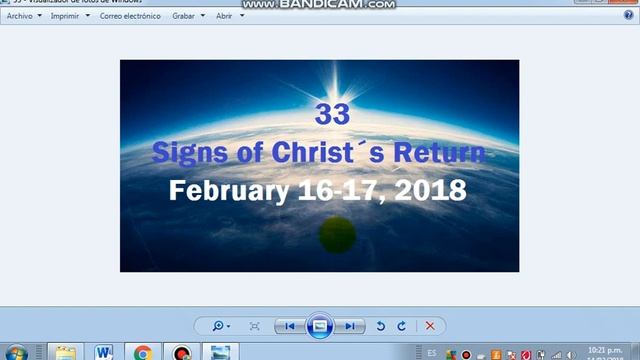
Task: Open Microsoft Word from the taskbar
Action: point(104,352)
